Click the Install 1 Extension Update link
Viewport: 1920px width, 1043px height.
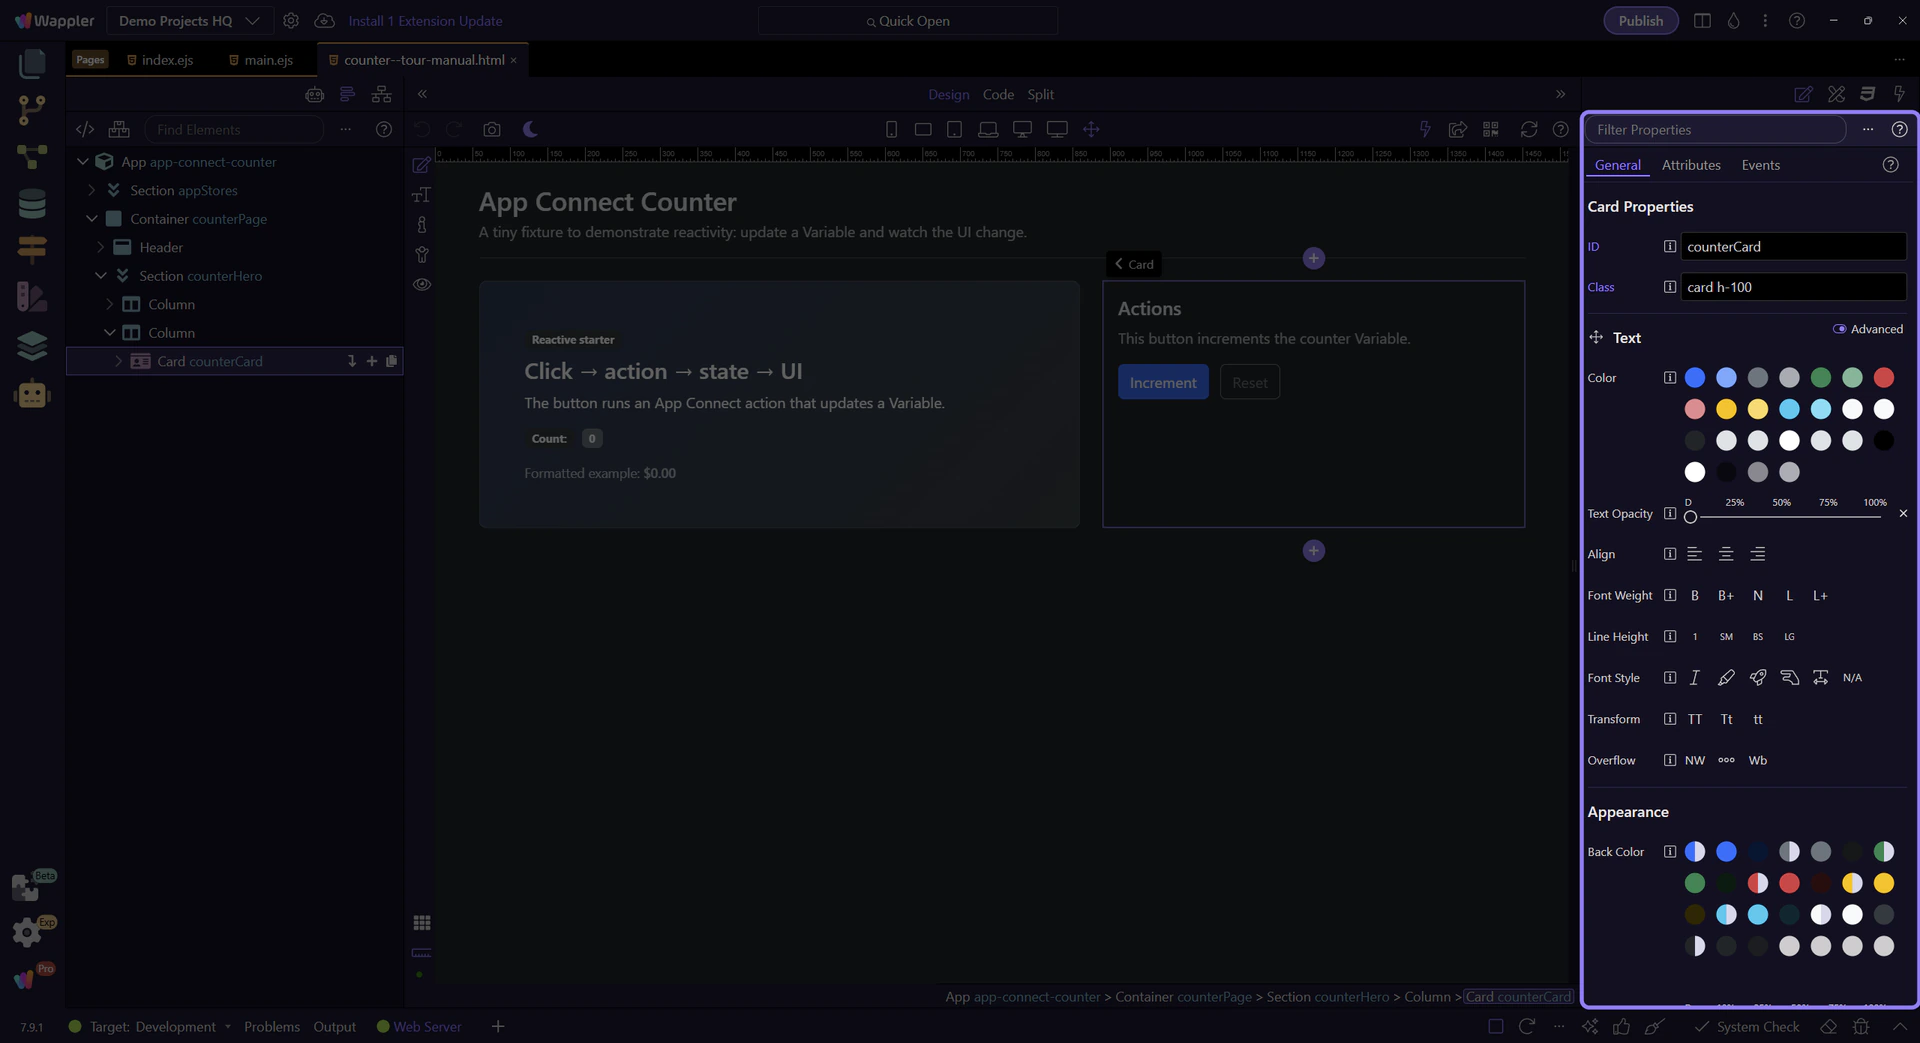(425, 21)
